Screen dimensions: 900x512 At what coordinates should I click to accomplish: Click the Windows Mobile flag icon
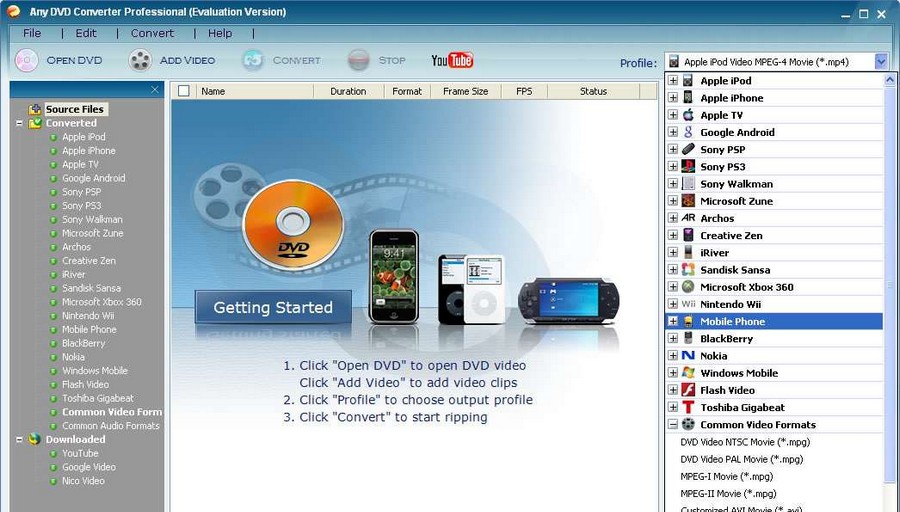(x=688, y=373)
